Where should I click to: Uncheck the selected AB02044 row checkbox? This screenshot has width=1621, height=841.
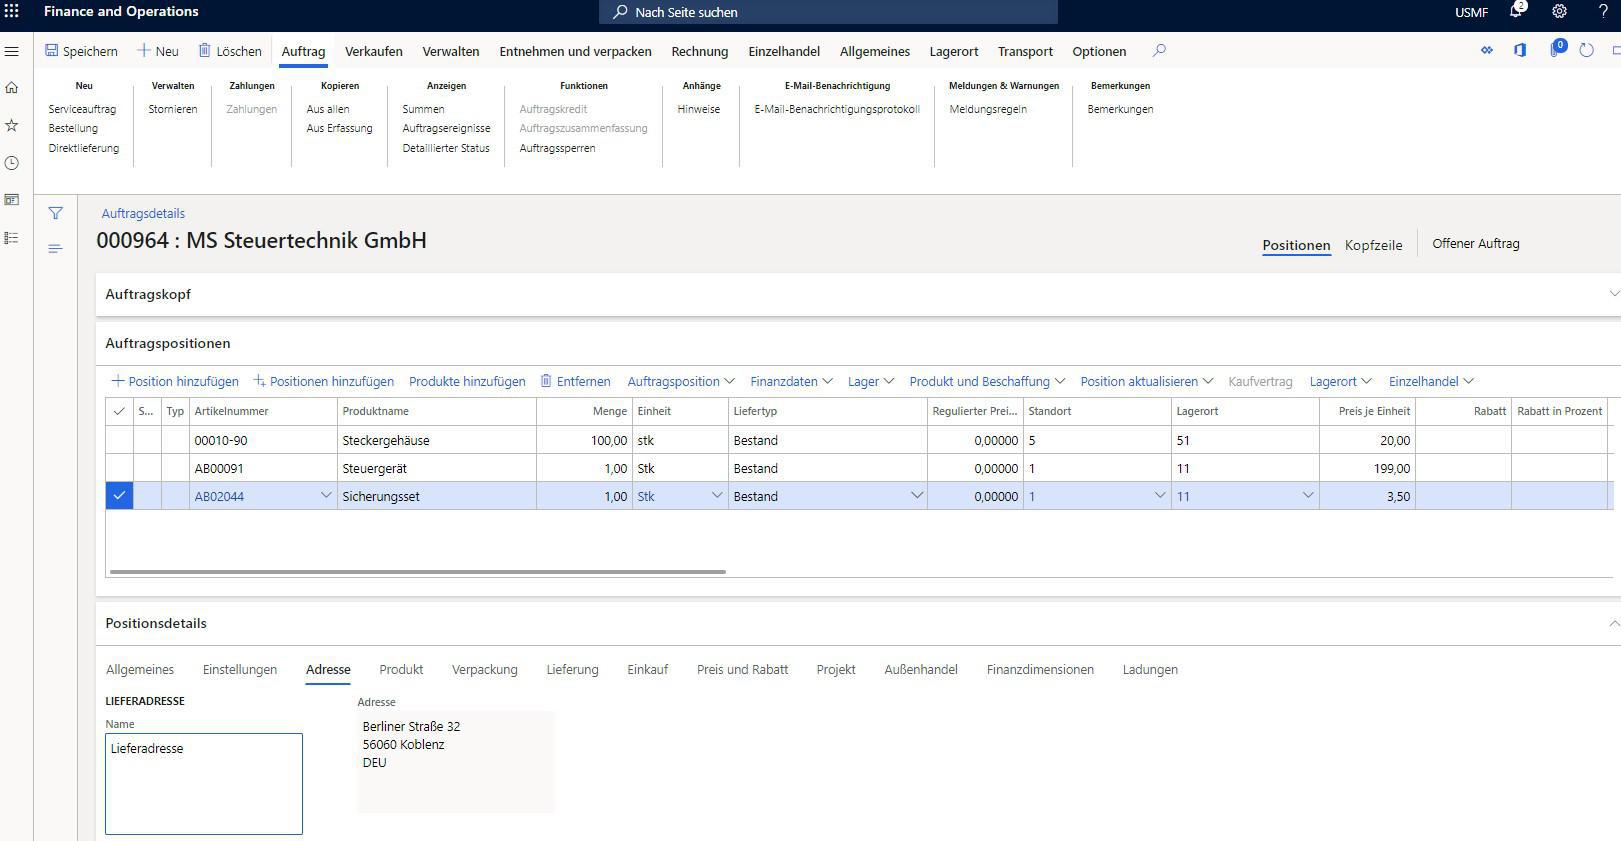click(119, 496)
